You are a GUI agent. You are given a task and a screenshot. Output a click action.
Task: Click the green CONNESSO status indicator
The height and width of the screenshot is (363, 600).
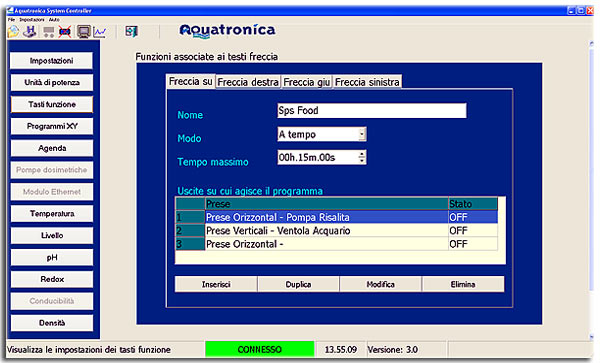(260, 349)
